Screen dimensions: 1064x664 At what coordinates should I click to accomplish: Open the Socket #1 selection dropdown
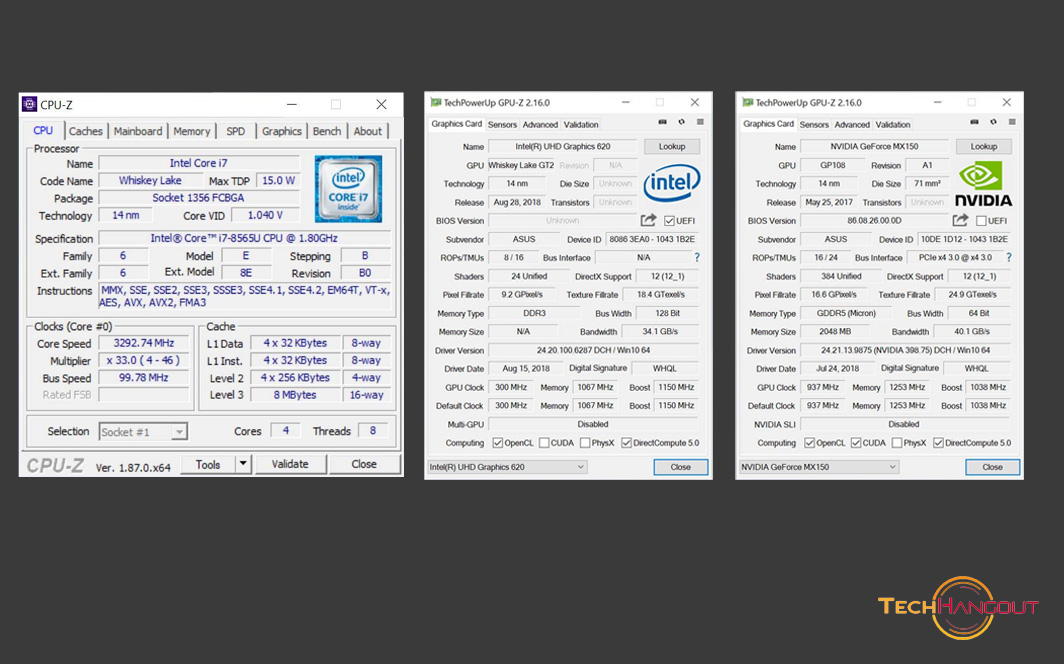coord(143,432)
